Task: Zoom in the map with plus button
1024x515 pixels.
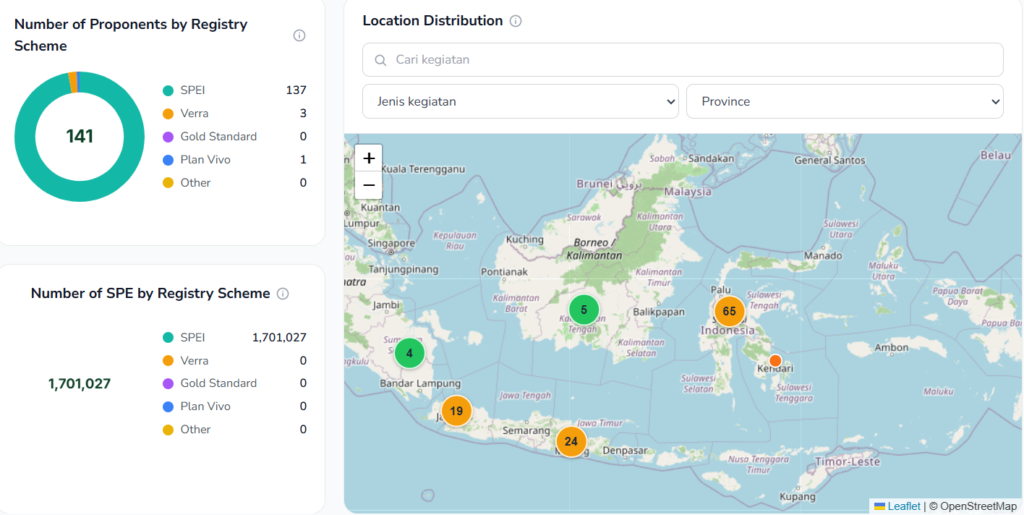Action: (368, 158)
